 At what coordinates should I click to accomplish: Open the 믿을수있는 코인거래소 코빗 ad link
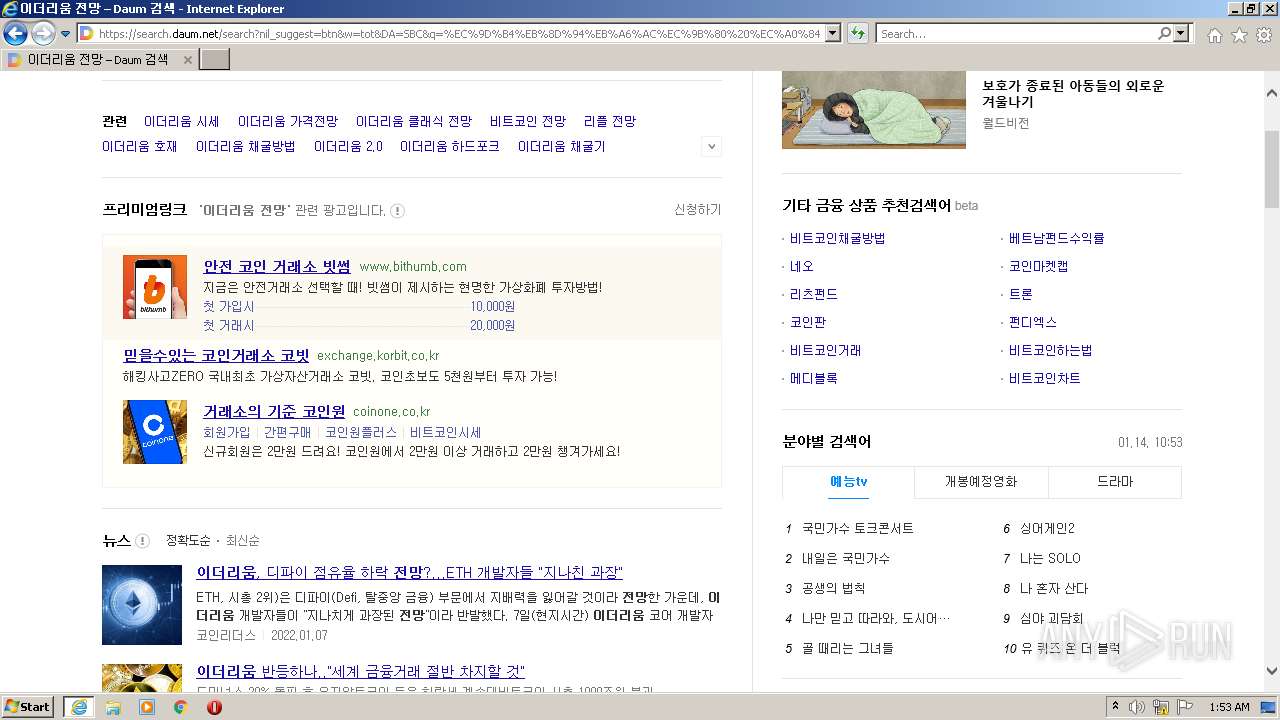click(x=216, y=356)
